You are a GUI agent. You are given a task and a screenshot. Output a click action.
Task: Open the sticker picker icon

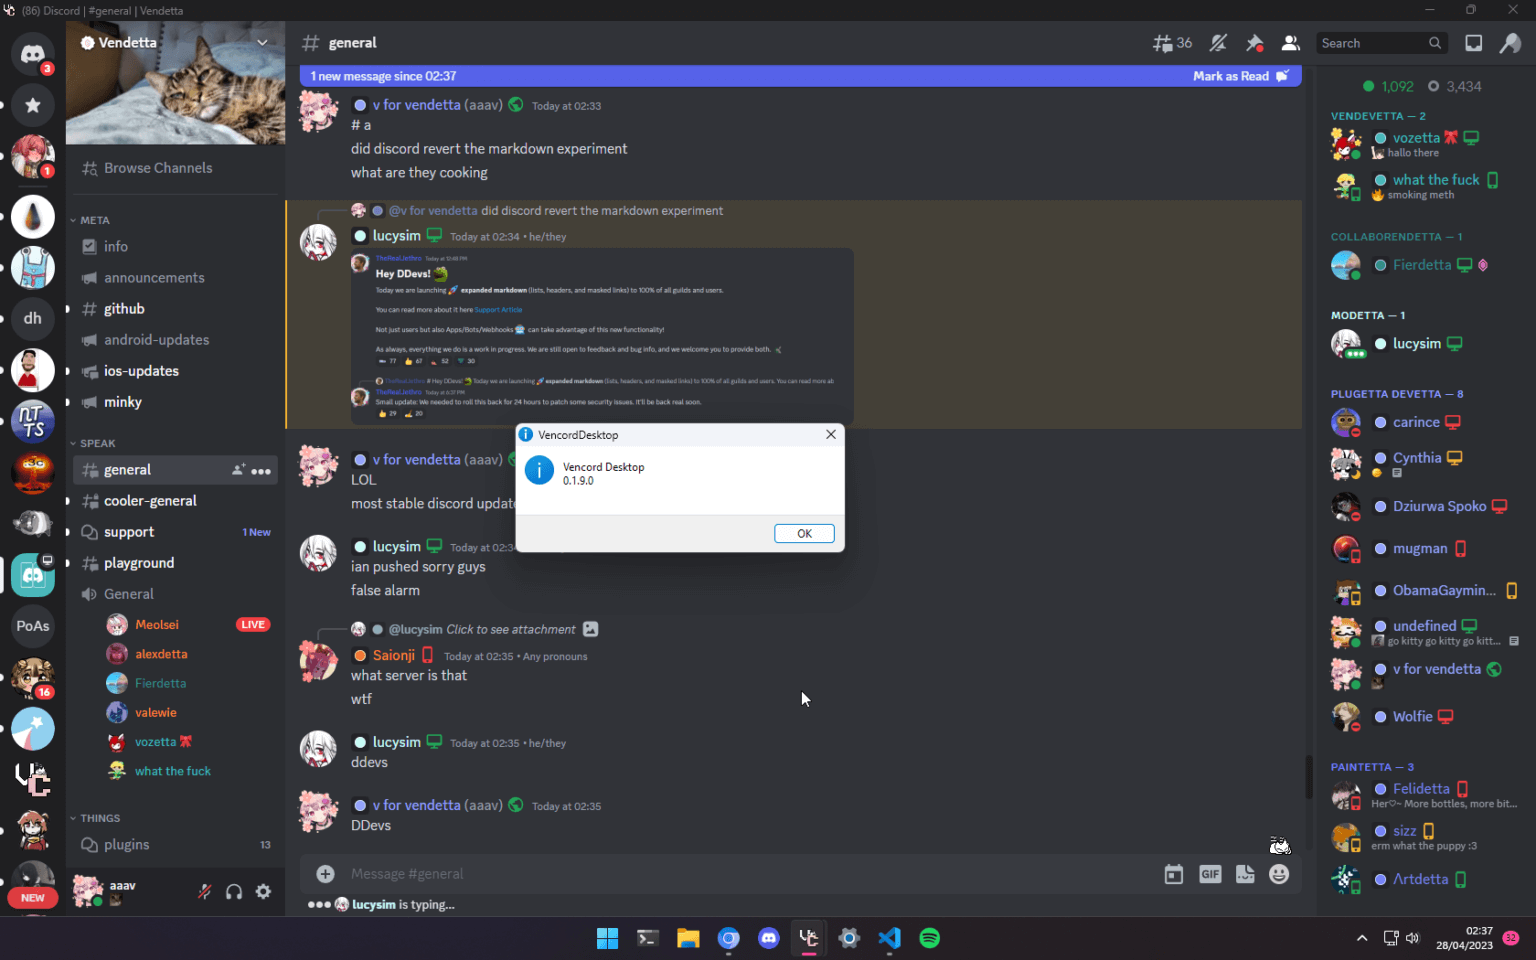pyautogui.click(x=1245, y=874)
